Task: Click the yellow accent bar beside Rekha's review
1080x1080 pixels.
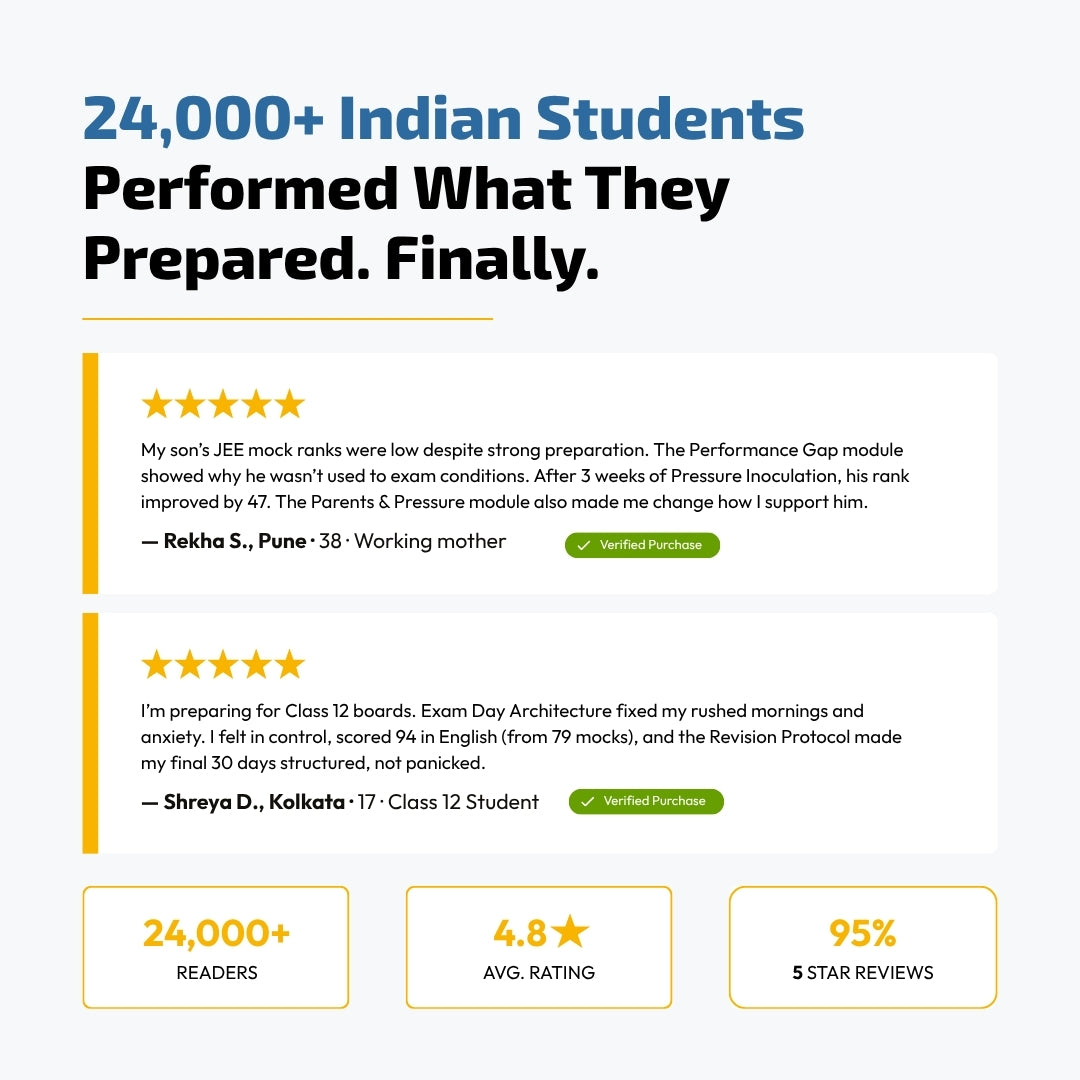Action: [90, 473]
